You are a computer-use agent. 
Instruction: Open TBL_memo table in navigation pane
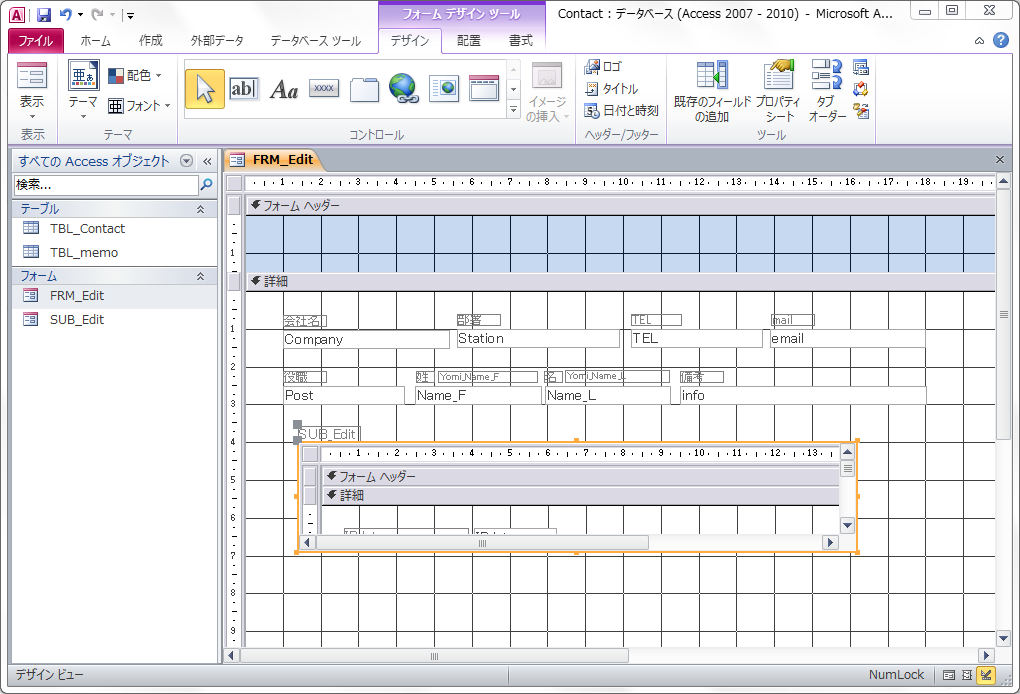114,252
